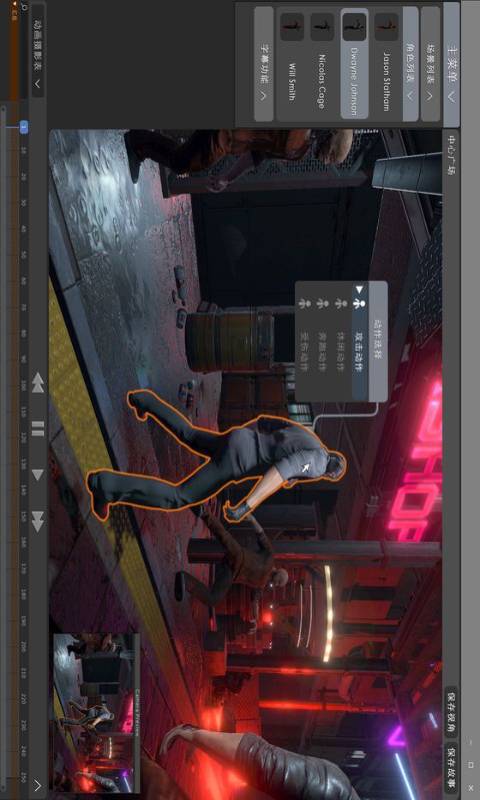Expand the 字幕功能 subtitle section
This screenshot has width=480, height=800.
pos(263,64)
